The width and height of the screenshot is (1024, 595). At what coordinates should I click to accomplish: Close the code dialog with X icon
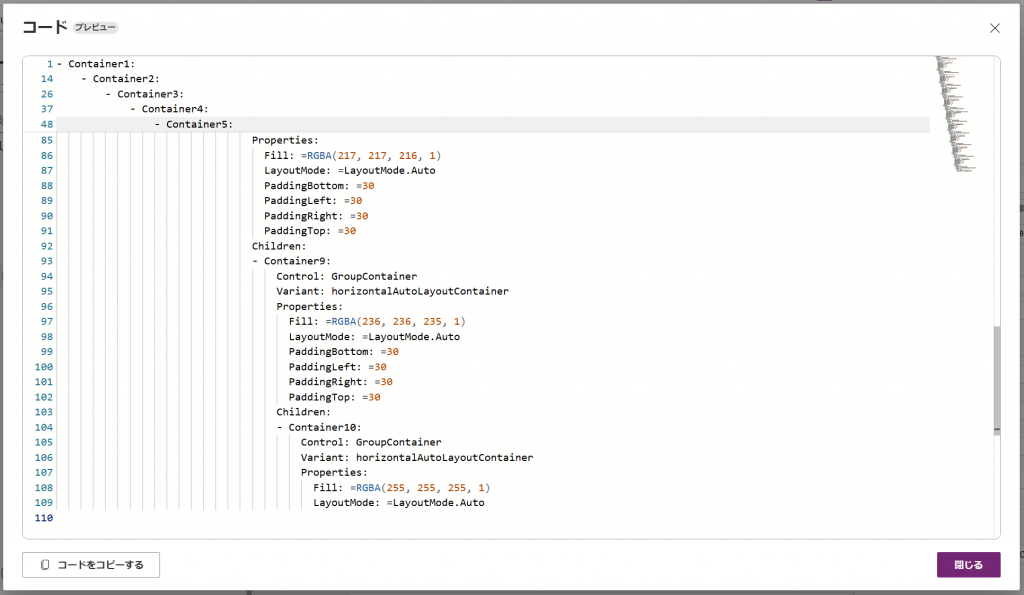click(x=994, y=28)
